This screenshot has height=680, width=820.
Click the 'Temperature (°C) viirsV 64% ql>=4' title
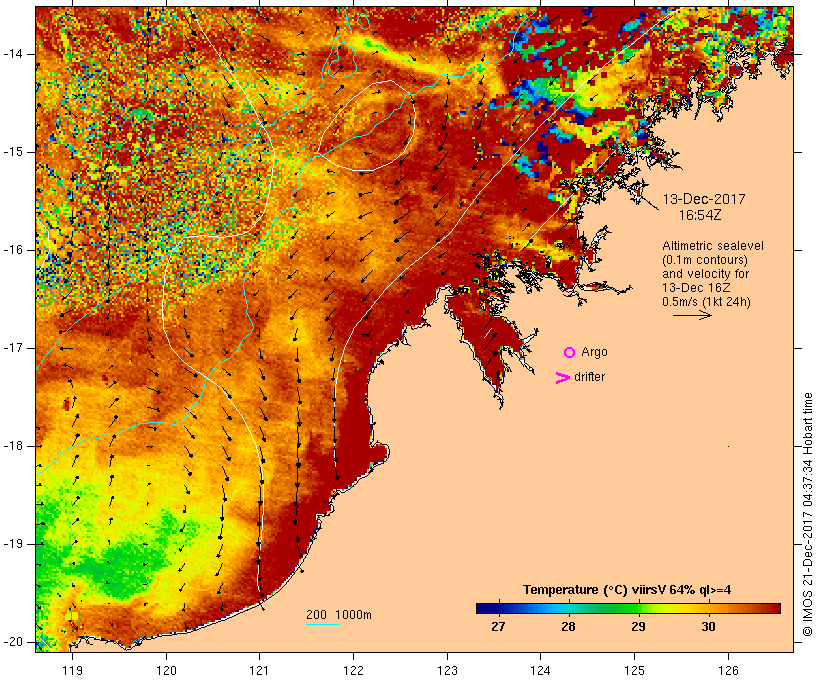(x=627, y=590)
